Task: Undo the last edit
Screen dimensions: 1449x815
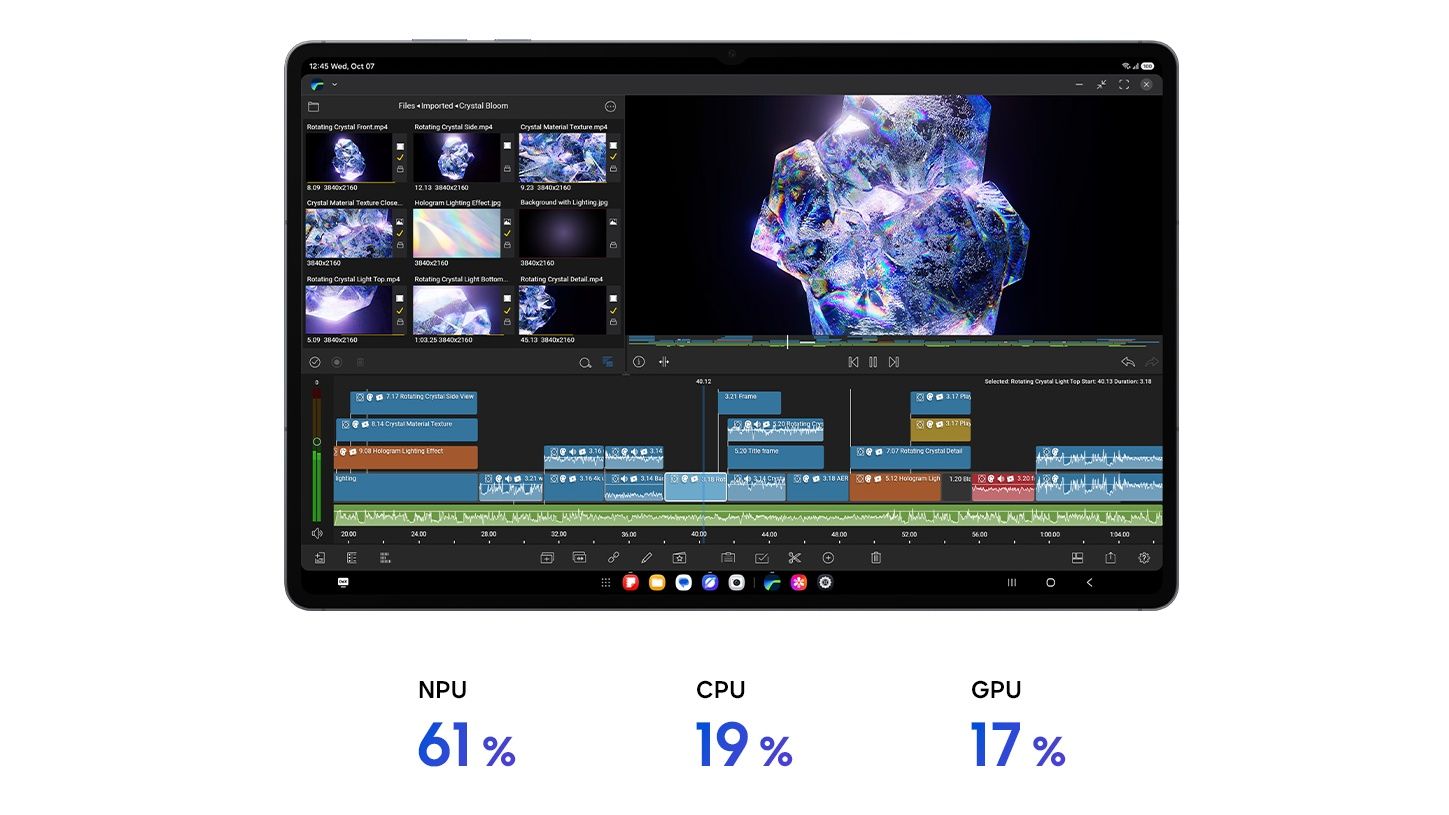Action: pos(1127,362)
